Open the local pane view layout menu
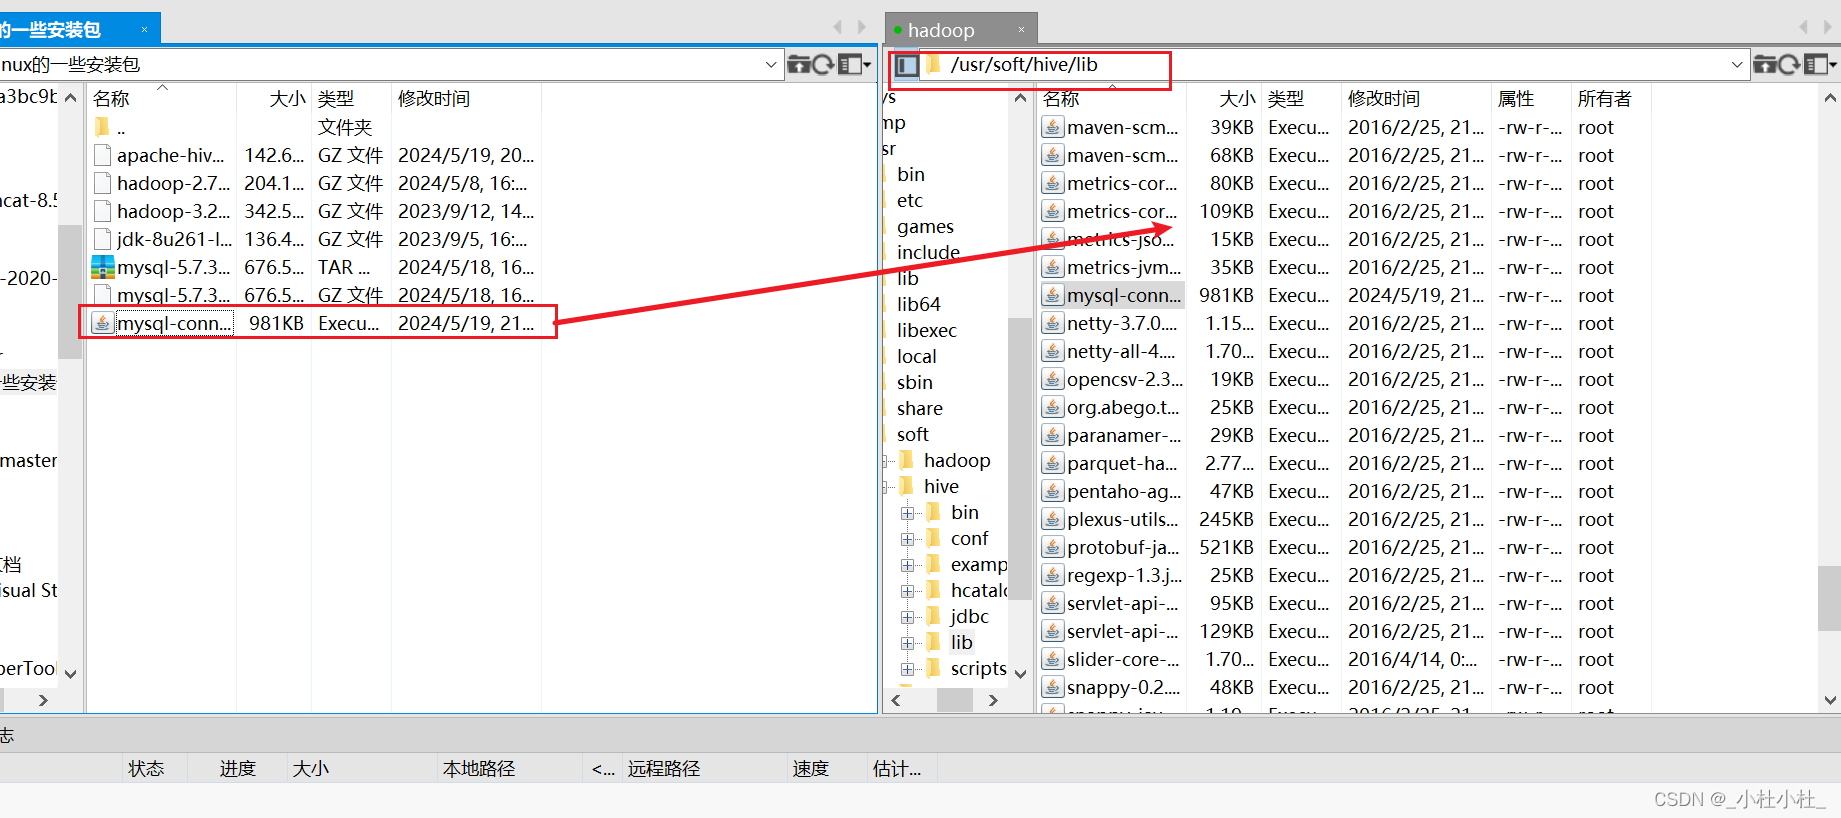Image resolution: width=1841 pixels, height=818 pixels. [854, 65]
